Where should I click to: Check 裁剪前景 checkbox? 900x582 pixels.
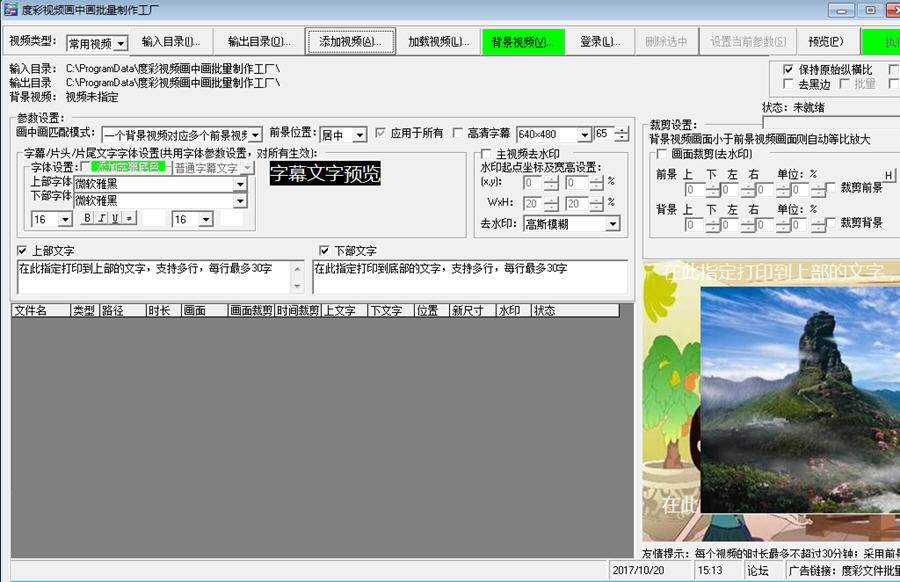tap(831, 188)
